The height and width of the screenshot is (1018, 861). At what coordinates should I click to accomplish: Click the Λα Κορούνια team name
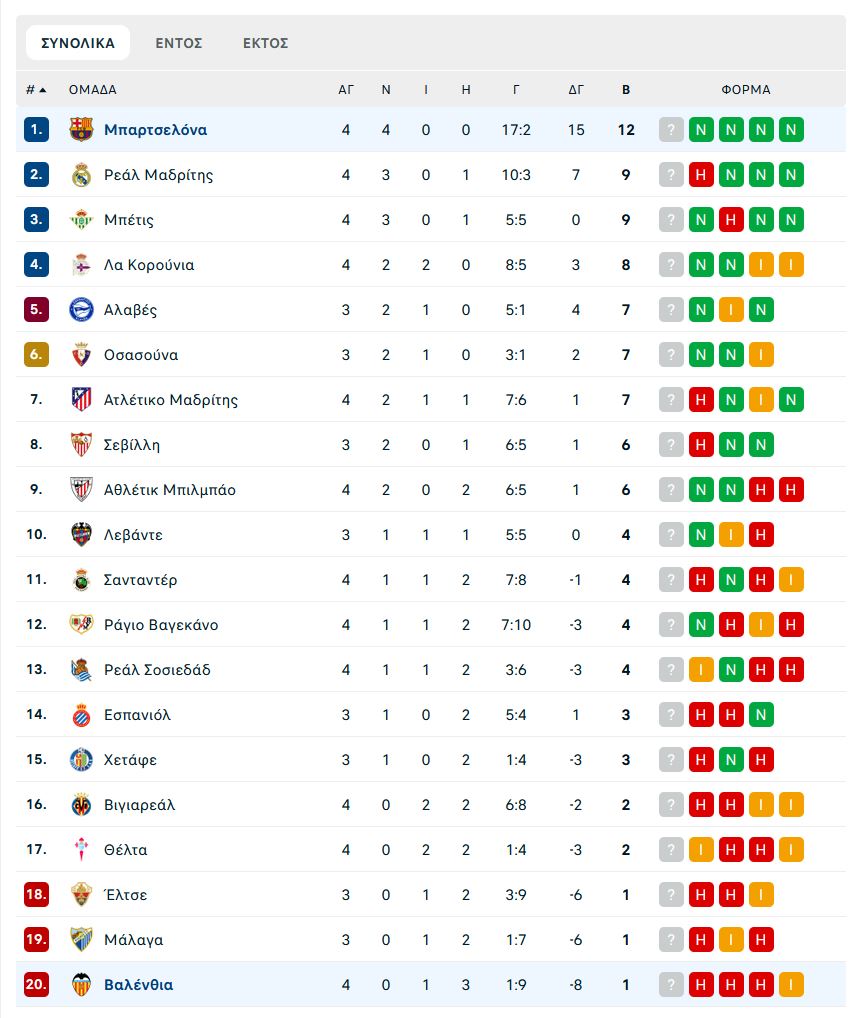pos(149,264)
